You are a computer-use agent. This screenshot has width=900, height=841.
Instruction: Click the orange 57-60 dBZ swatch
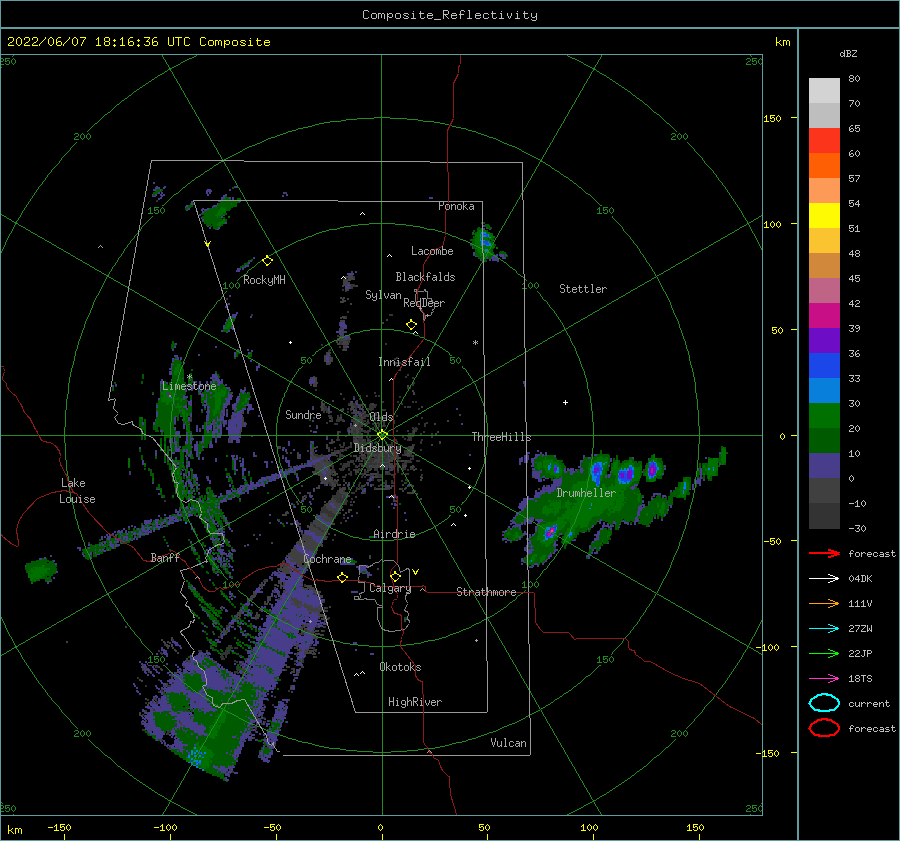tap(824, 166)
